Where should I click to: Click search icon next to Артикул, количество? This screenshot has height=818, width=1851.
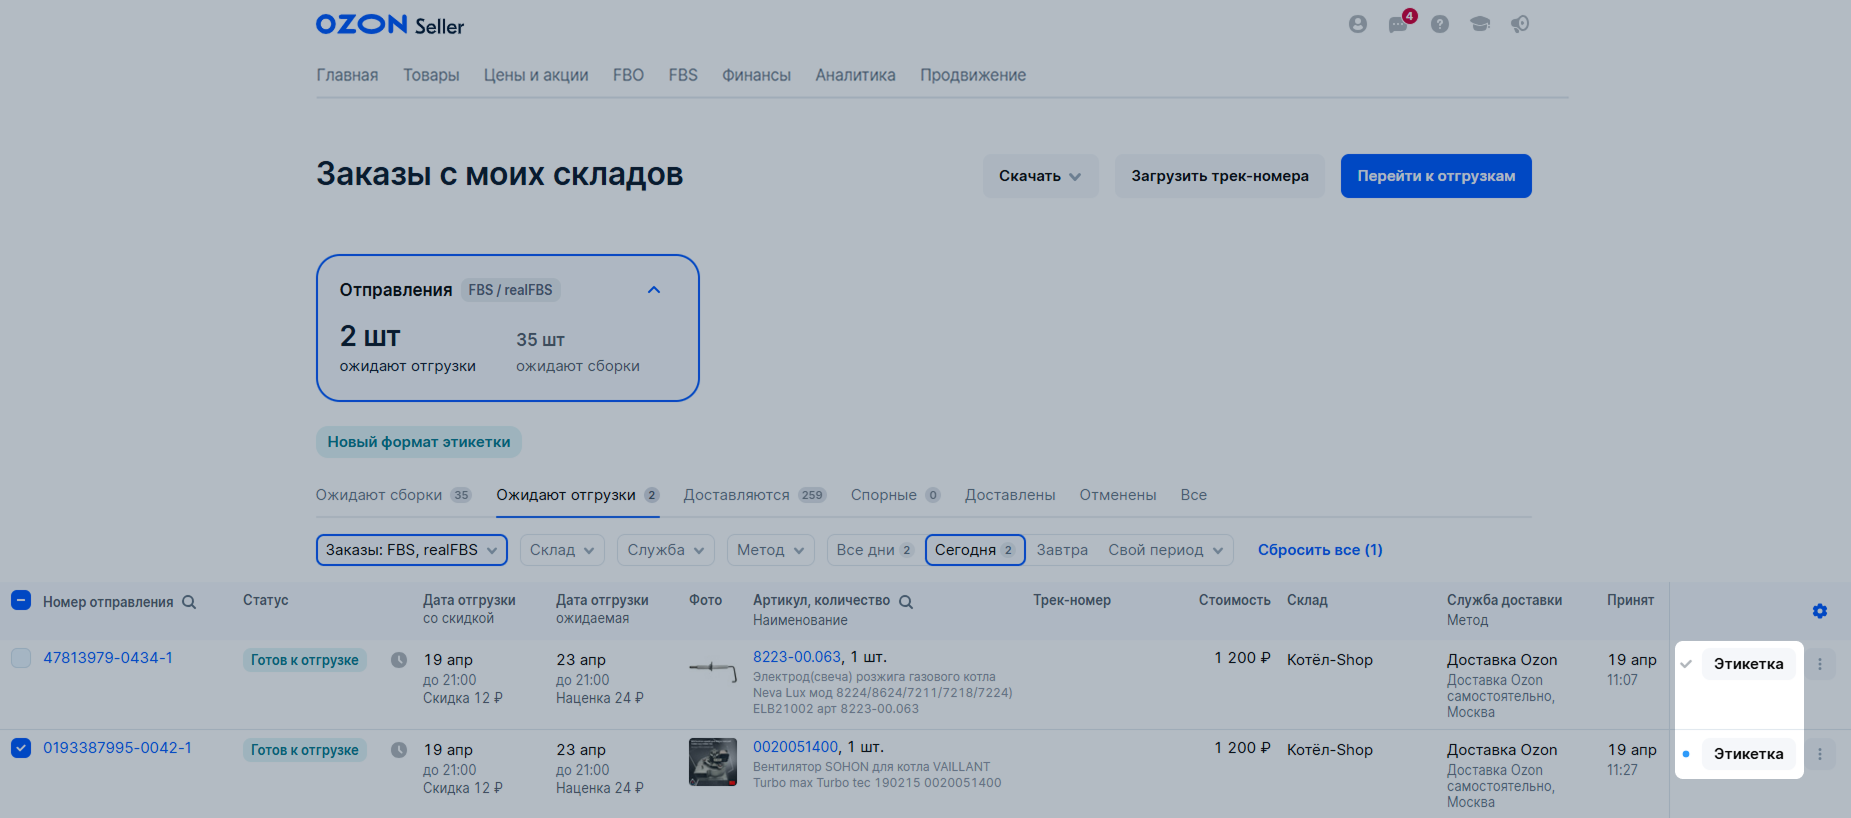[x=906, y=602]
